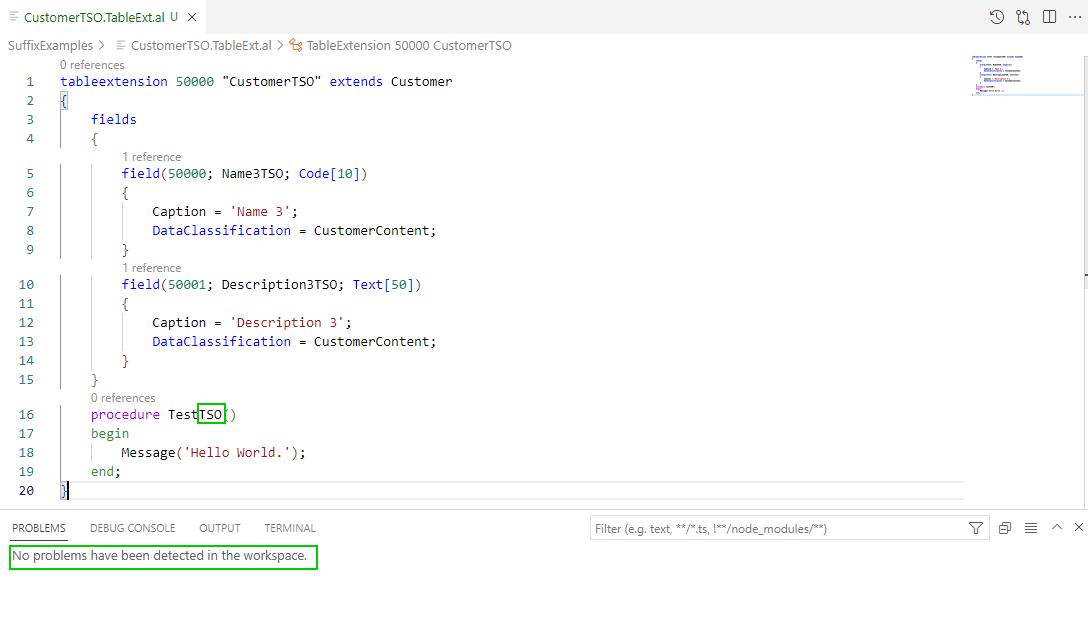Click 'Text[50]' type on line 10
This screenshot has height=622, width=1088.
(x=386, y=285)
